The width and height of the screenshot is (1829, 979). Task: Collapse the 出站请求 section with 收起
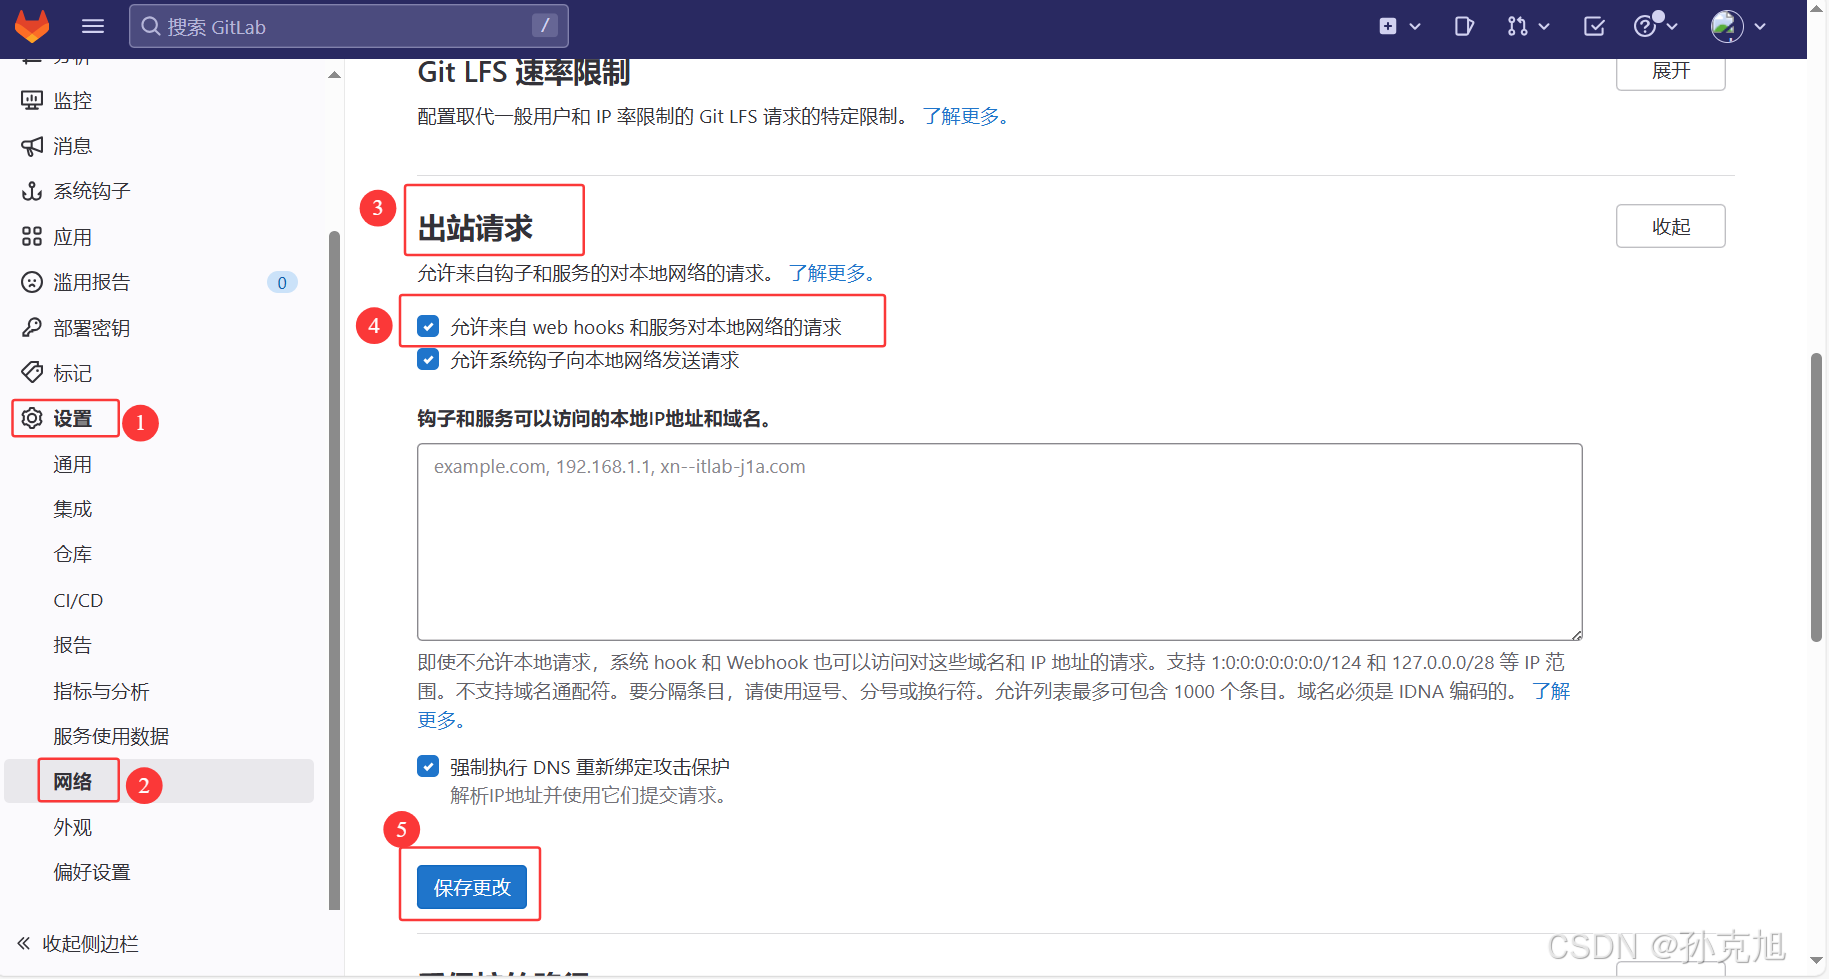1670,226
